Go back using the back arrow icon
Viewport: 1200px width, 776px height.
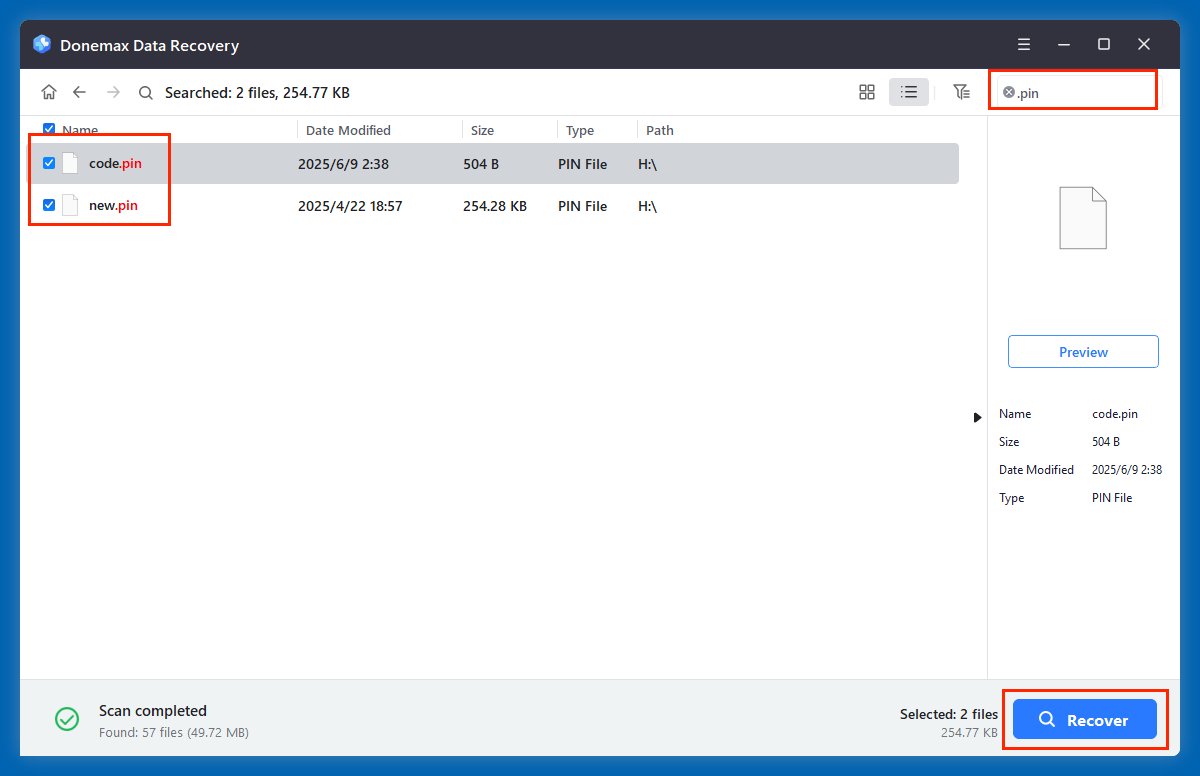point(79,91)
